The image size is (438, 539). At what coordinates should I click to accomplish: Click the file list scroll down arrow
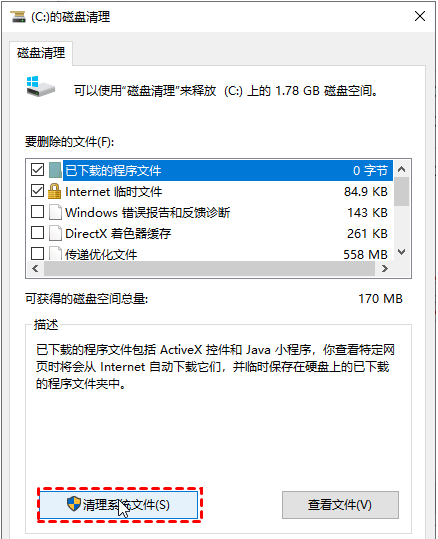401,252
